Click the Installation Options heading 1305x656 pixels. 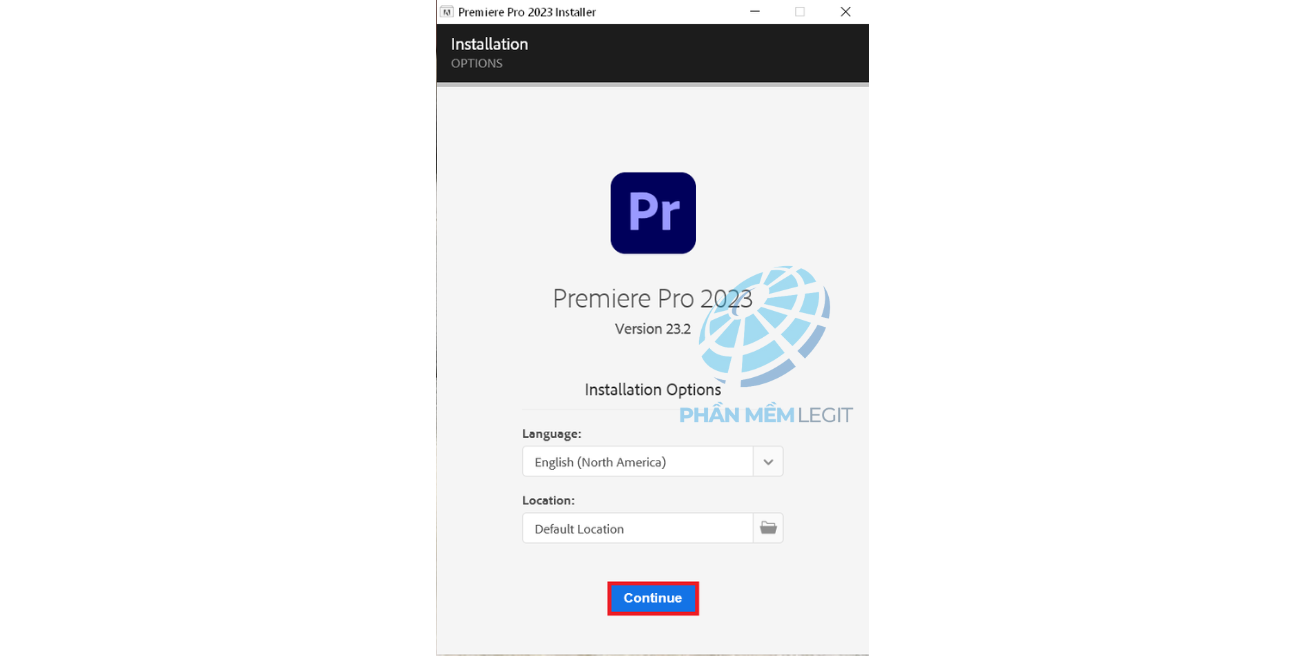[653, 390]
